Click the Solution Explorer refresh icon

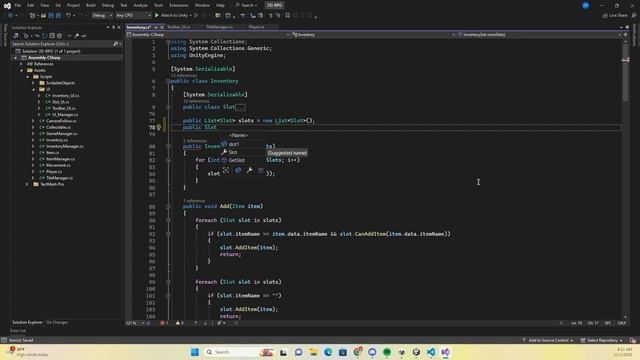44,36
